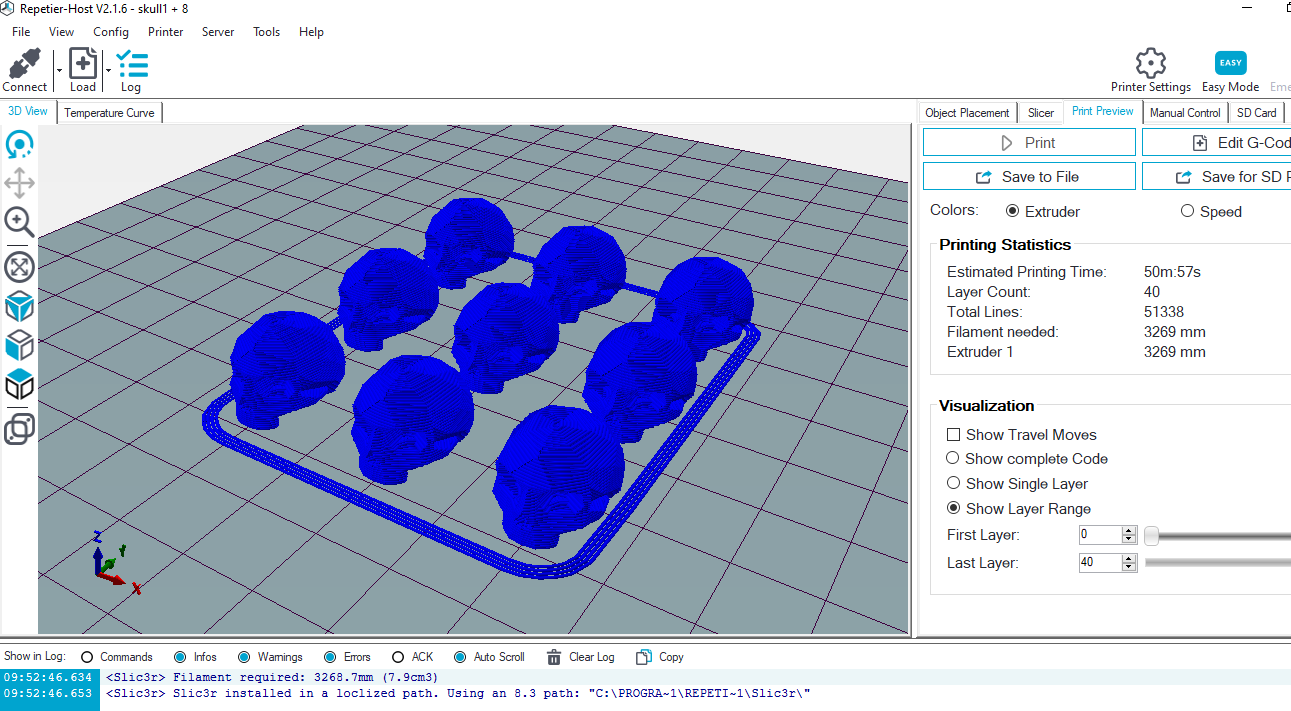The height and width of the screenshot is (711, 1291).
Task: Click the Total Lines value 51338
Action: click(1164, 312)
